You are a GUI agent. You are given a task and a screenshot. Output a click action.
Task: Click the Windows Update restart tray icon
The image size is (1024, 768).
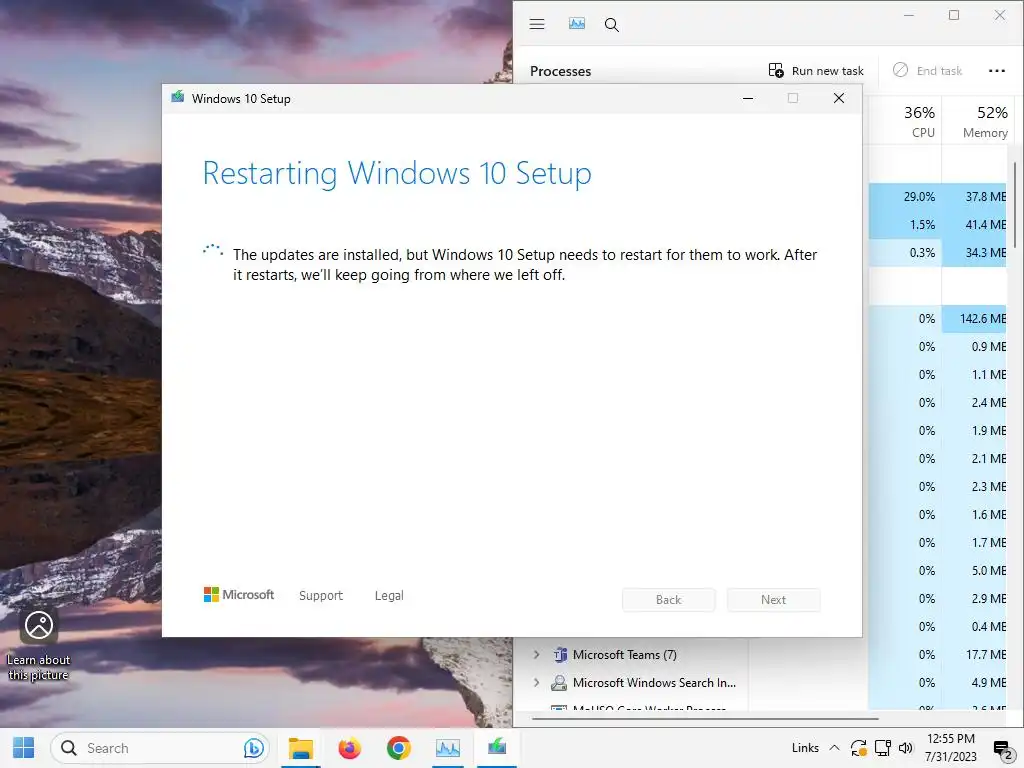858,748
